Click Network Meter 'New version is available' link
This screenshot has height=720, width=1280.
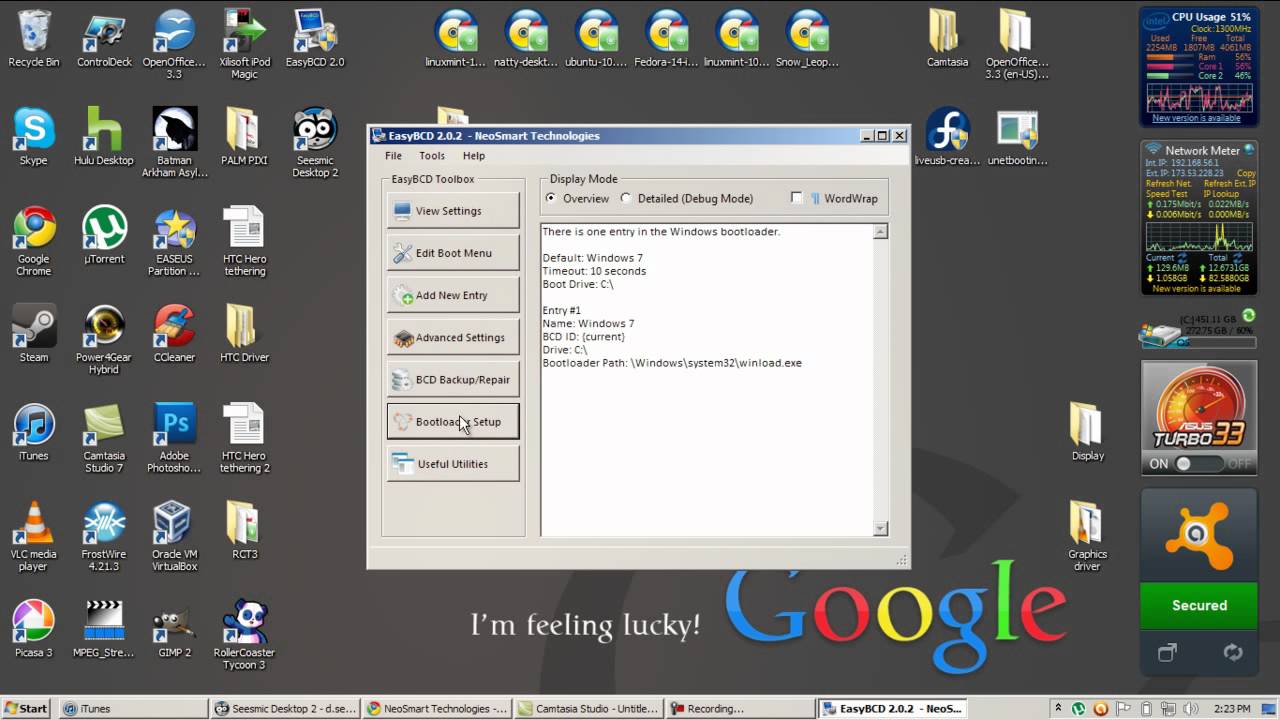(1196, 289)
